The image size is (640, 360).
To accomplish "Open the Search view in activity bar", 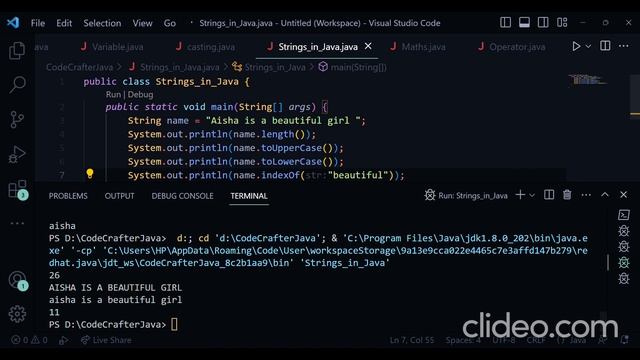I will pos(17,85).
